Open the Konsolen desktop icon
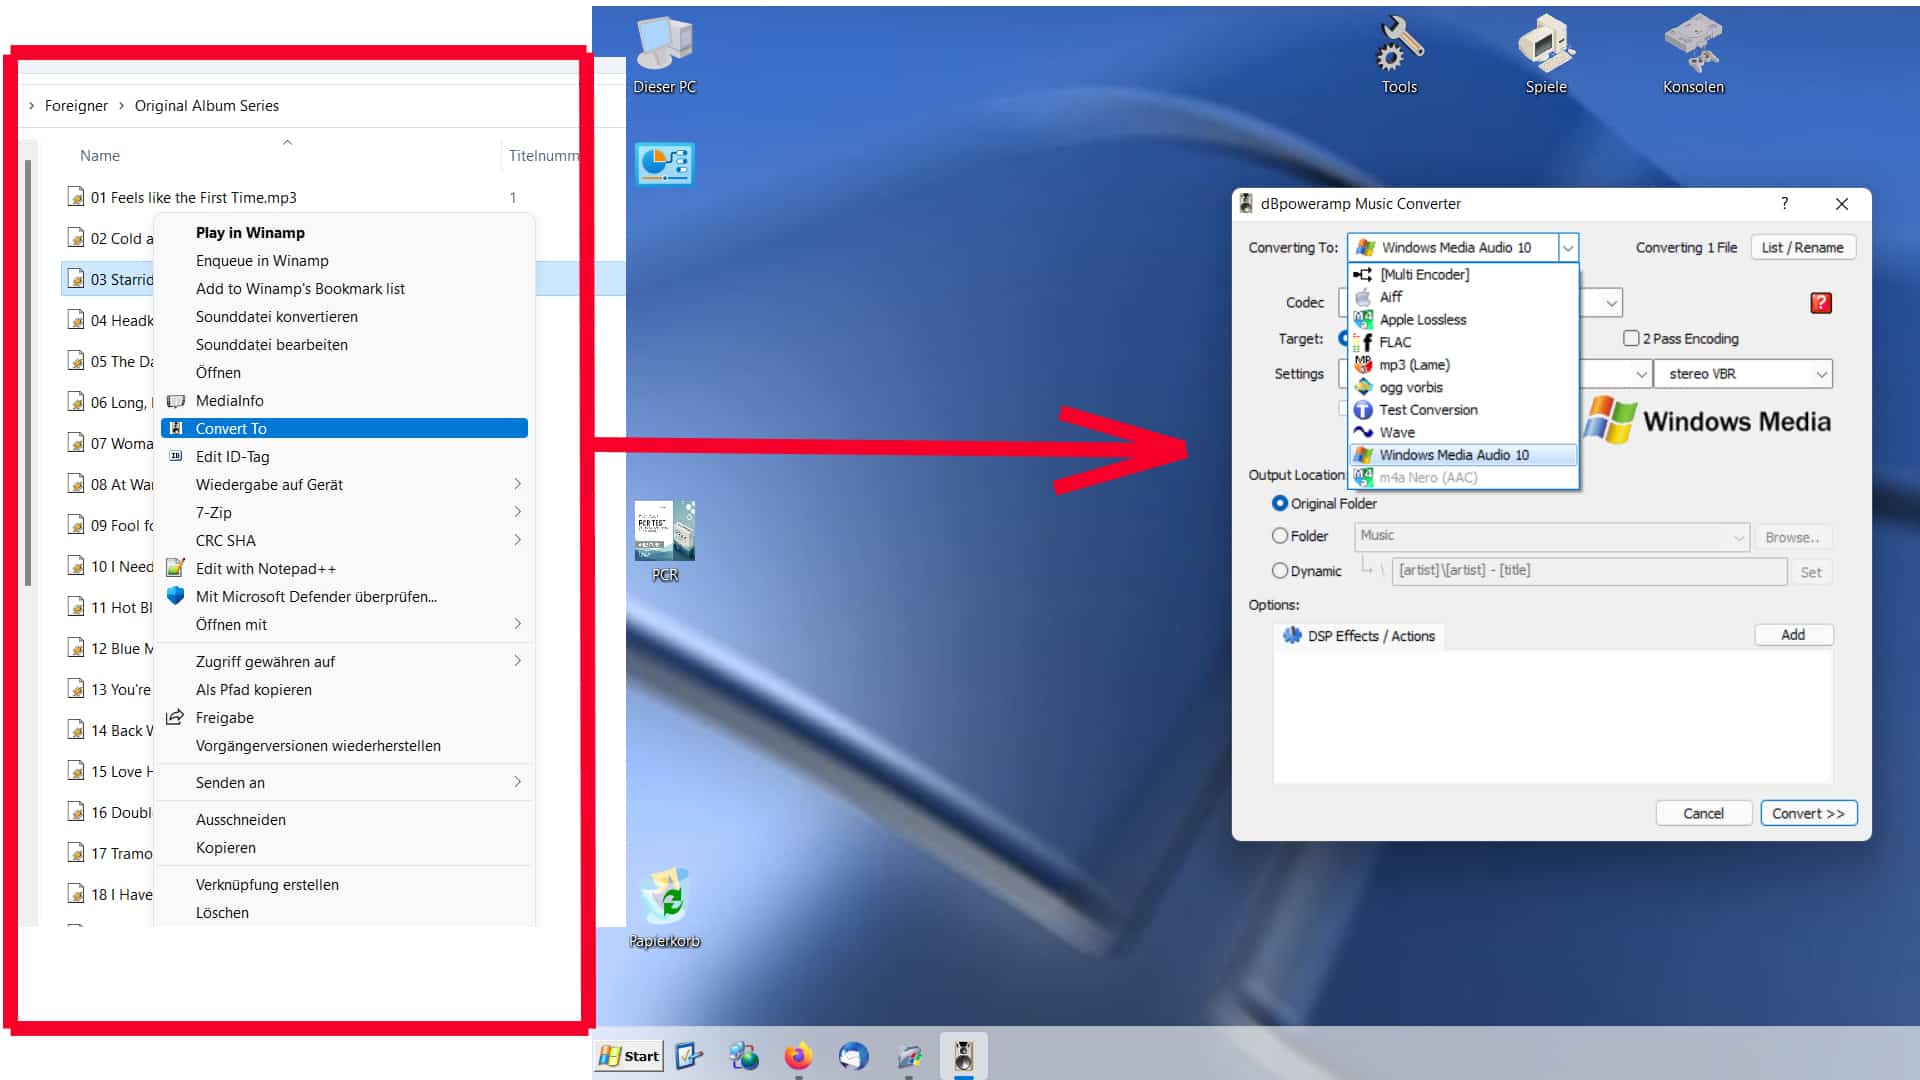Screen dimensions: 1920x1080 pyautogui.click(x=1693, y=55)
